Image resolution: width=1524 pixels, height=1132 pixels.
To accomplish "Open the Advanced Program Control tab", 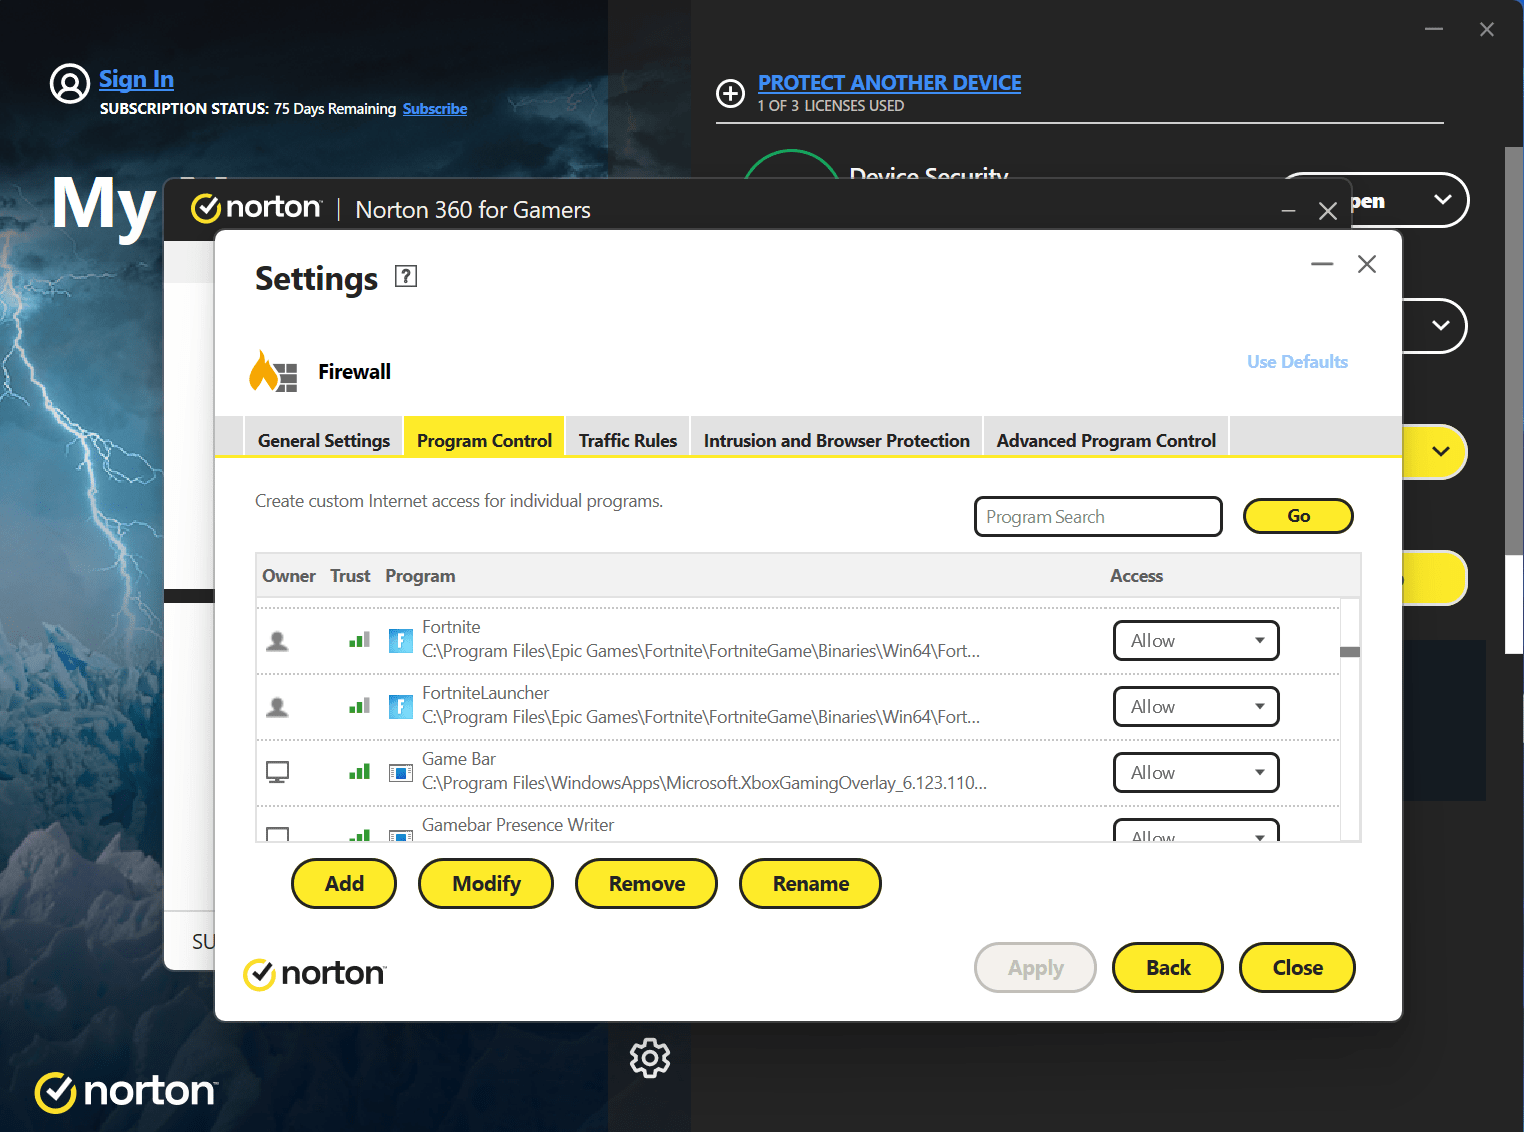I will [x=1106, y=440].
